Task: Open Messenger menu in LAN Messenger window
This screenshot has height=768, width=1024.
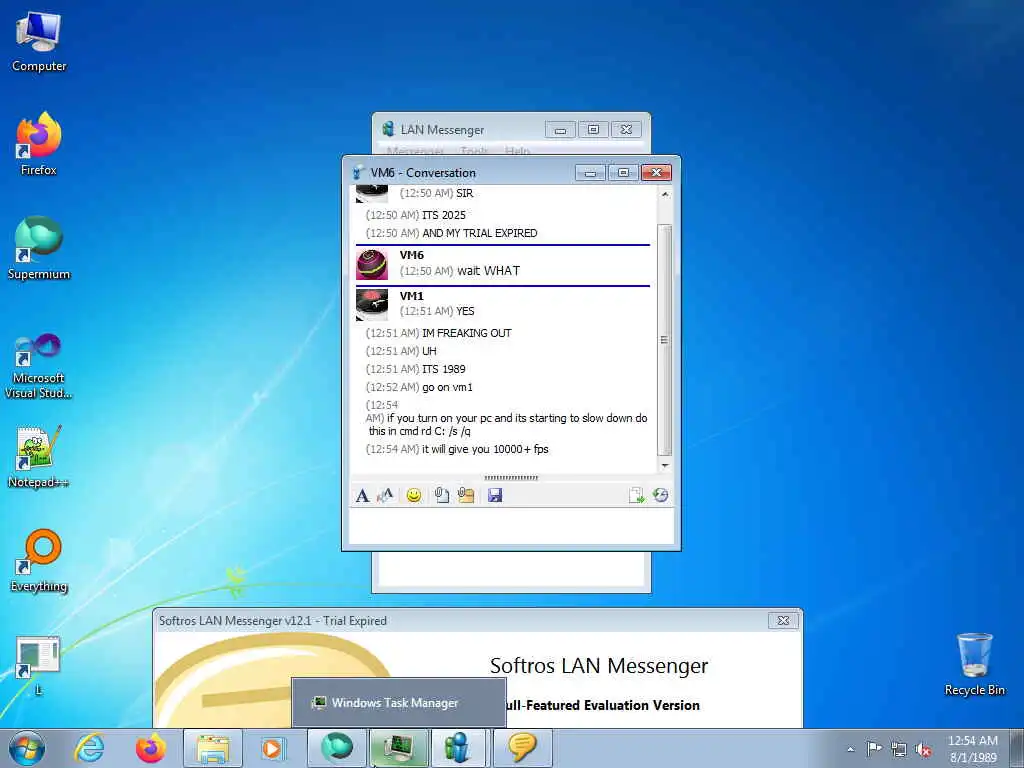Action: coord(415,151)
